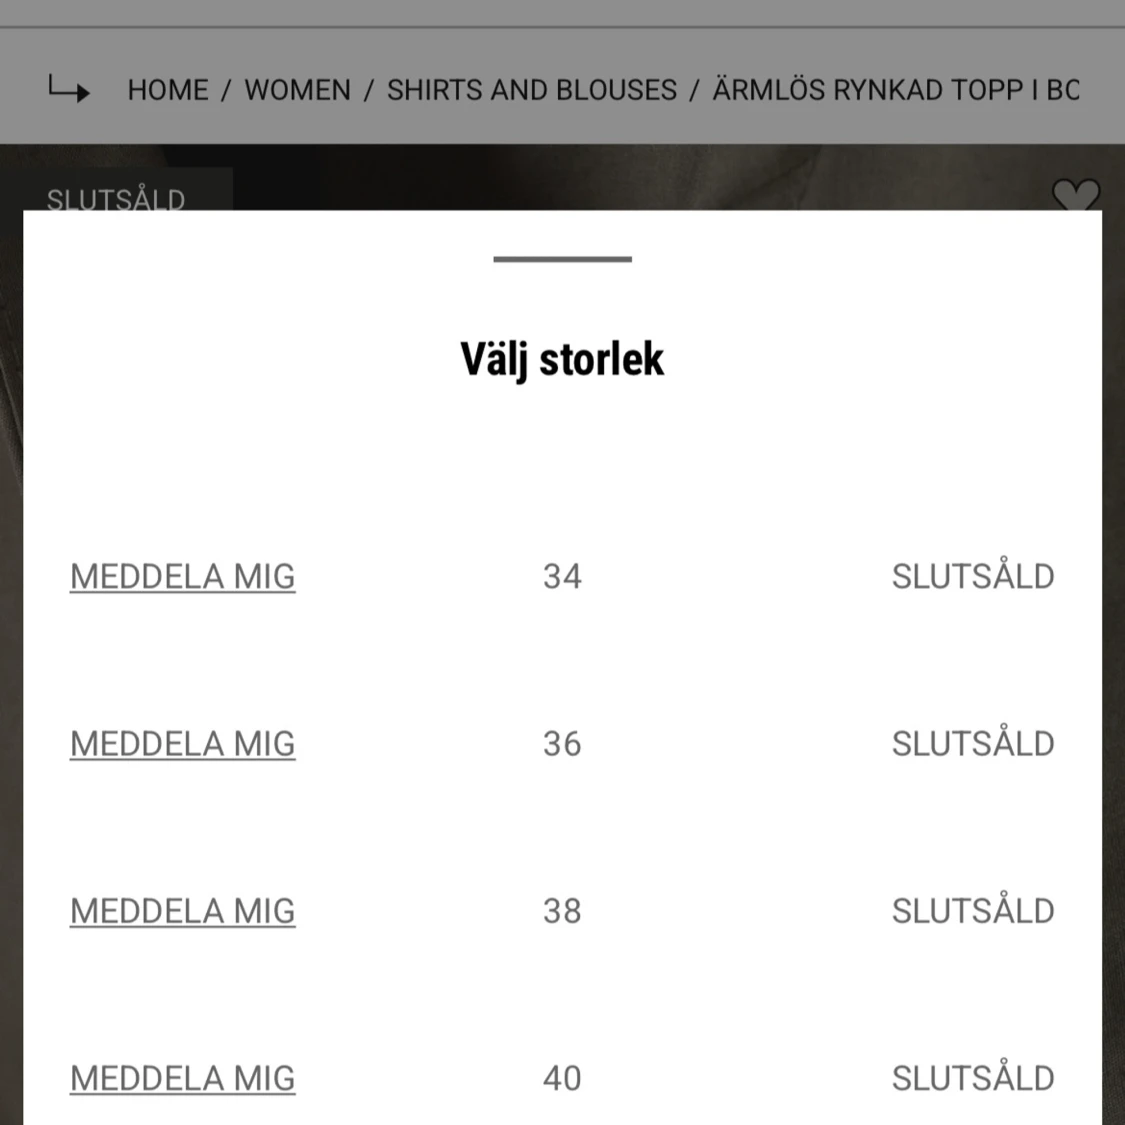
Task: Choose size 36 from the list
Action: 562,743
